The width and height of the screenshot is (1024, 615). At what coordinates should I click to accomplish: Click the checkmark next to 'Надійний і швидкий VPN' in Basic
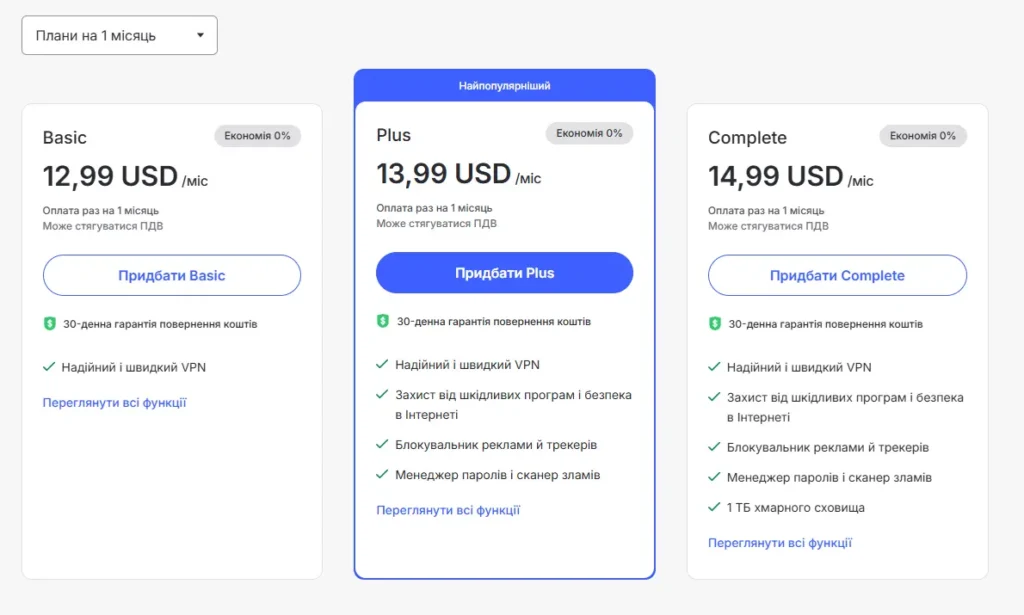[x=51, y=365]
